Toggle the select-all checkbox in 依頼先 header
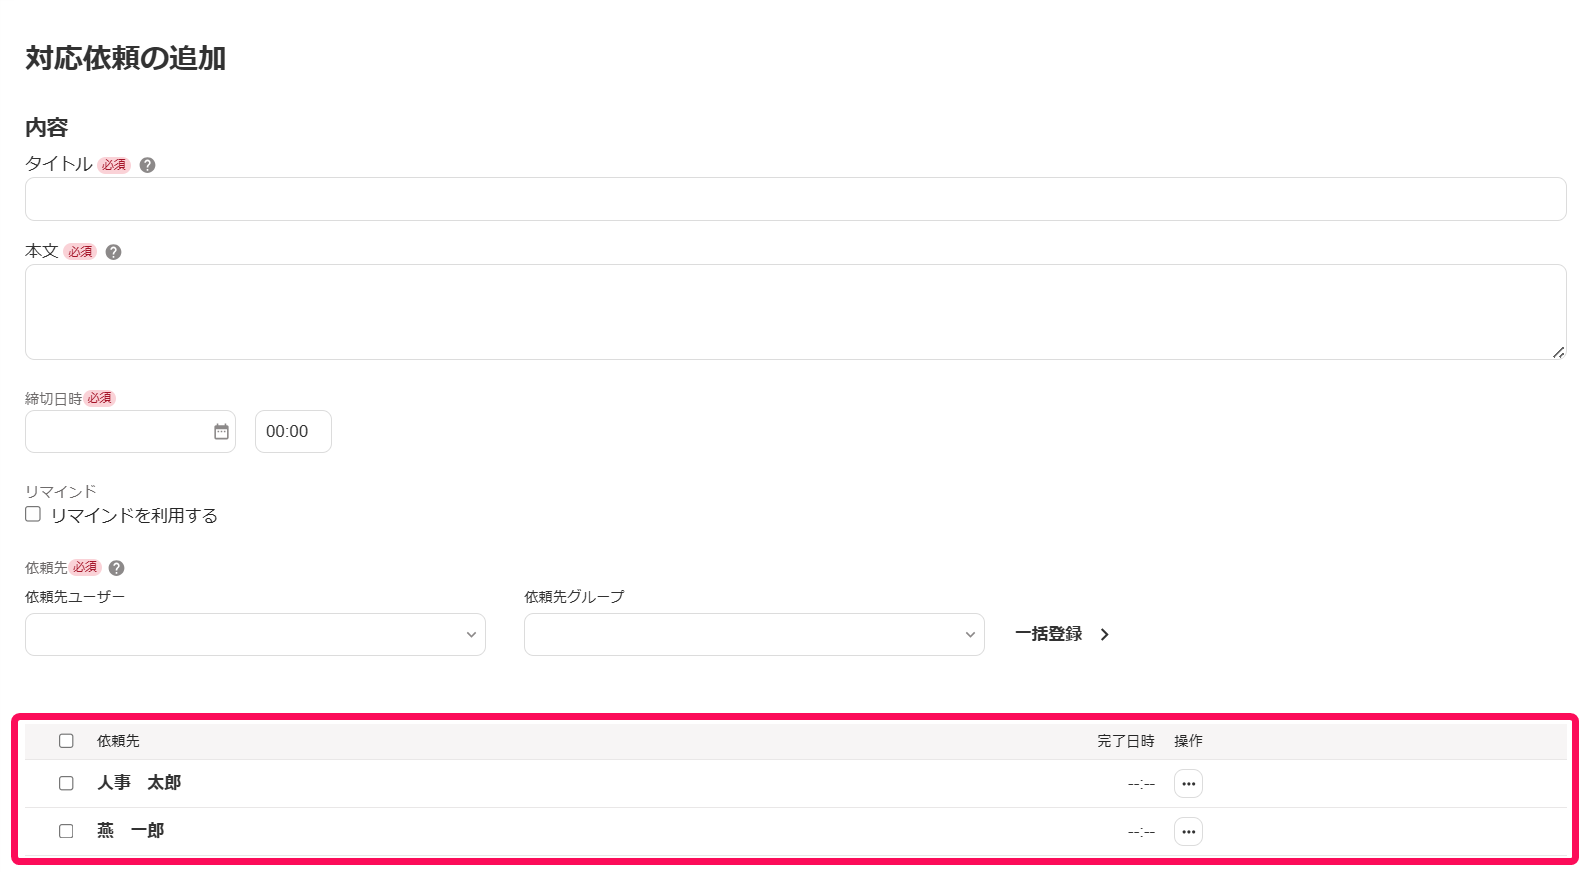This screenshot has height=872, width=1595. pyautogui.click(x=66, y=741)
